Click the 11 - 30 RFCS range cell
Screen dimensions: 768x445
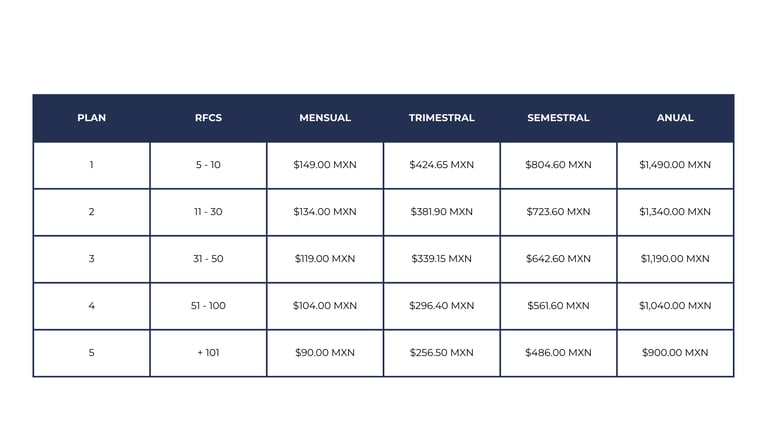[x=208, y=212]
